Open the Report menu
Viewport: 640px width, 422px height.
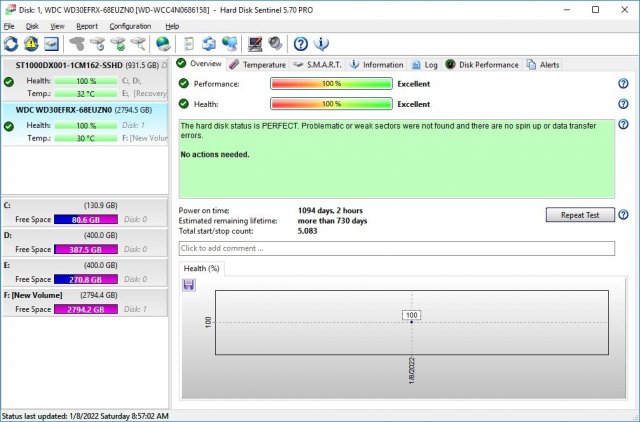tap(87, 26)
